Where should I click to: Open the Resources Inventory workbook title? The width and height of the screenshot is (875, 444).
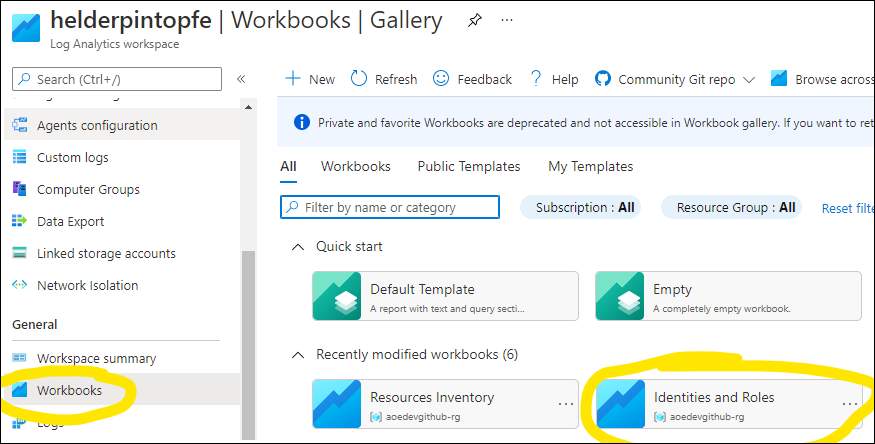[x=432, y=397]
